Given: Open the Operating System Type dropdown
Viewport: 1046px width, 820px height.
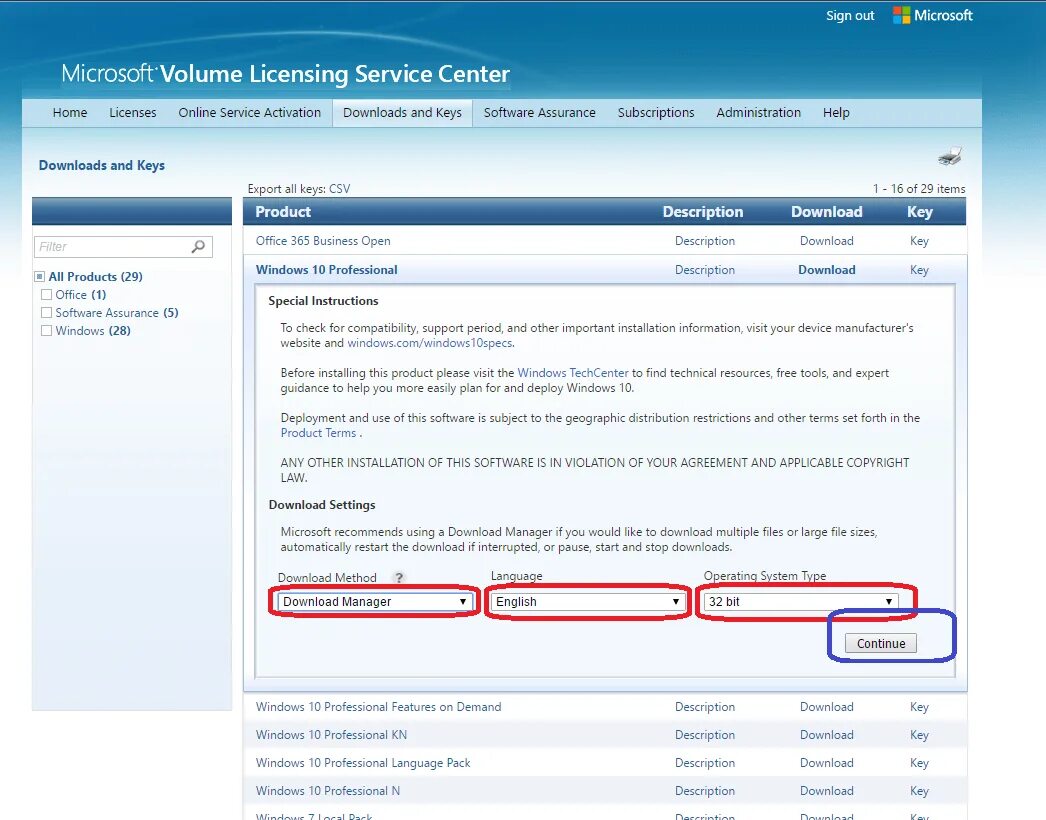Looking at the screenshot, I should [x=801, y=602].
